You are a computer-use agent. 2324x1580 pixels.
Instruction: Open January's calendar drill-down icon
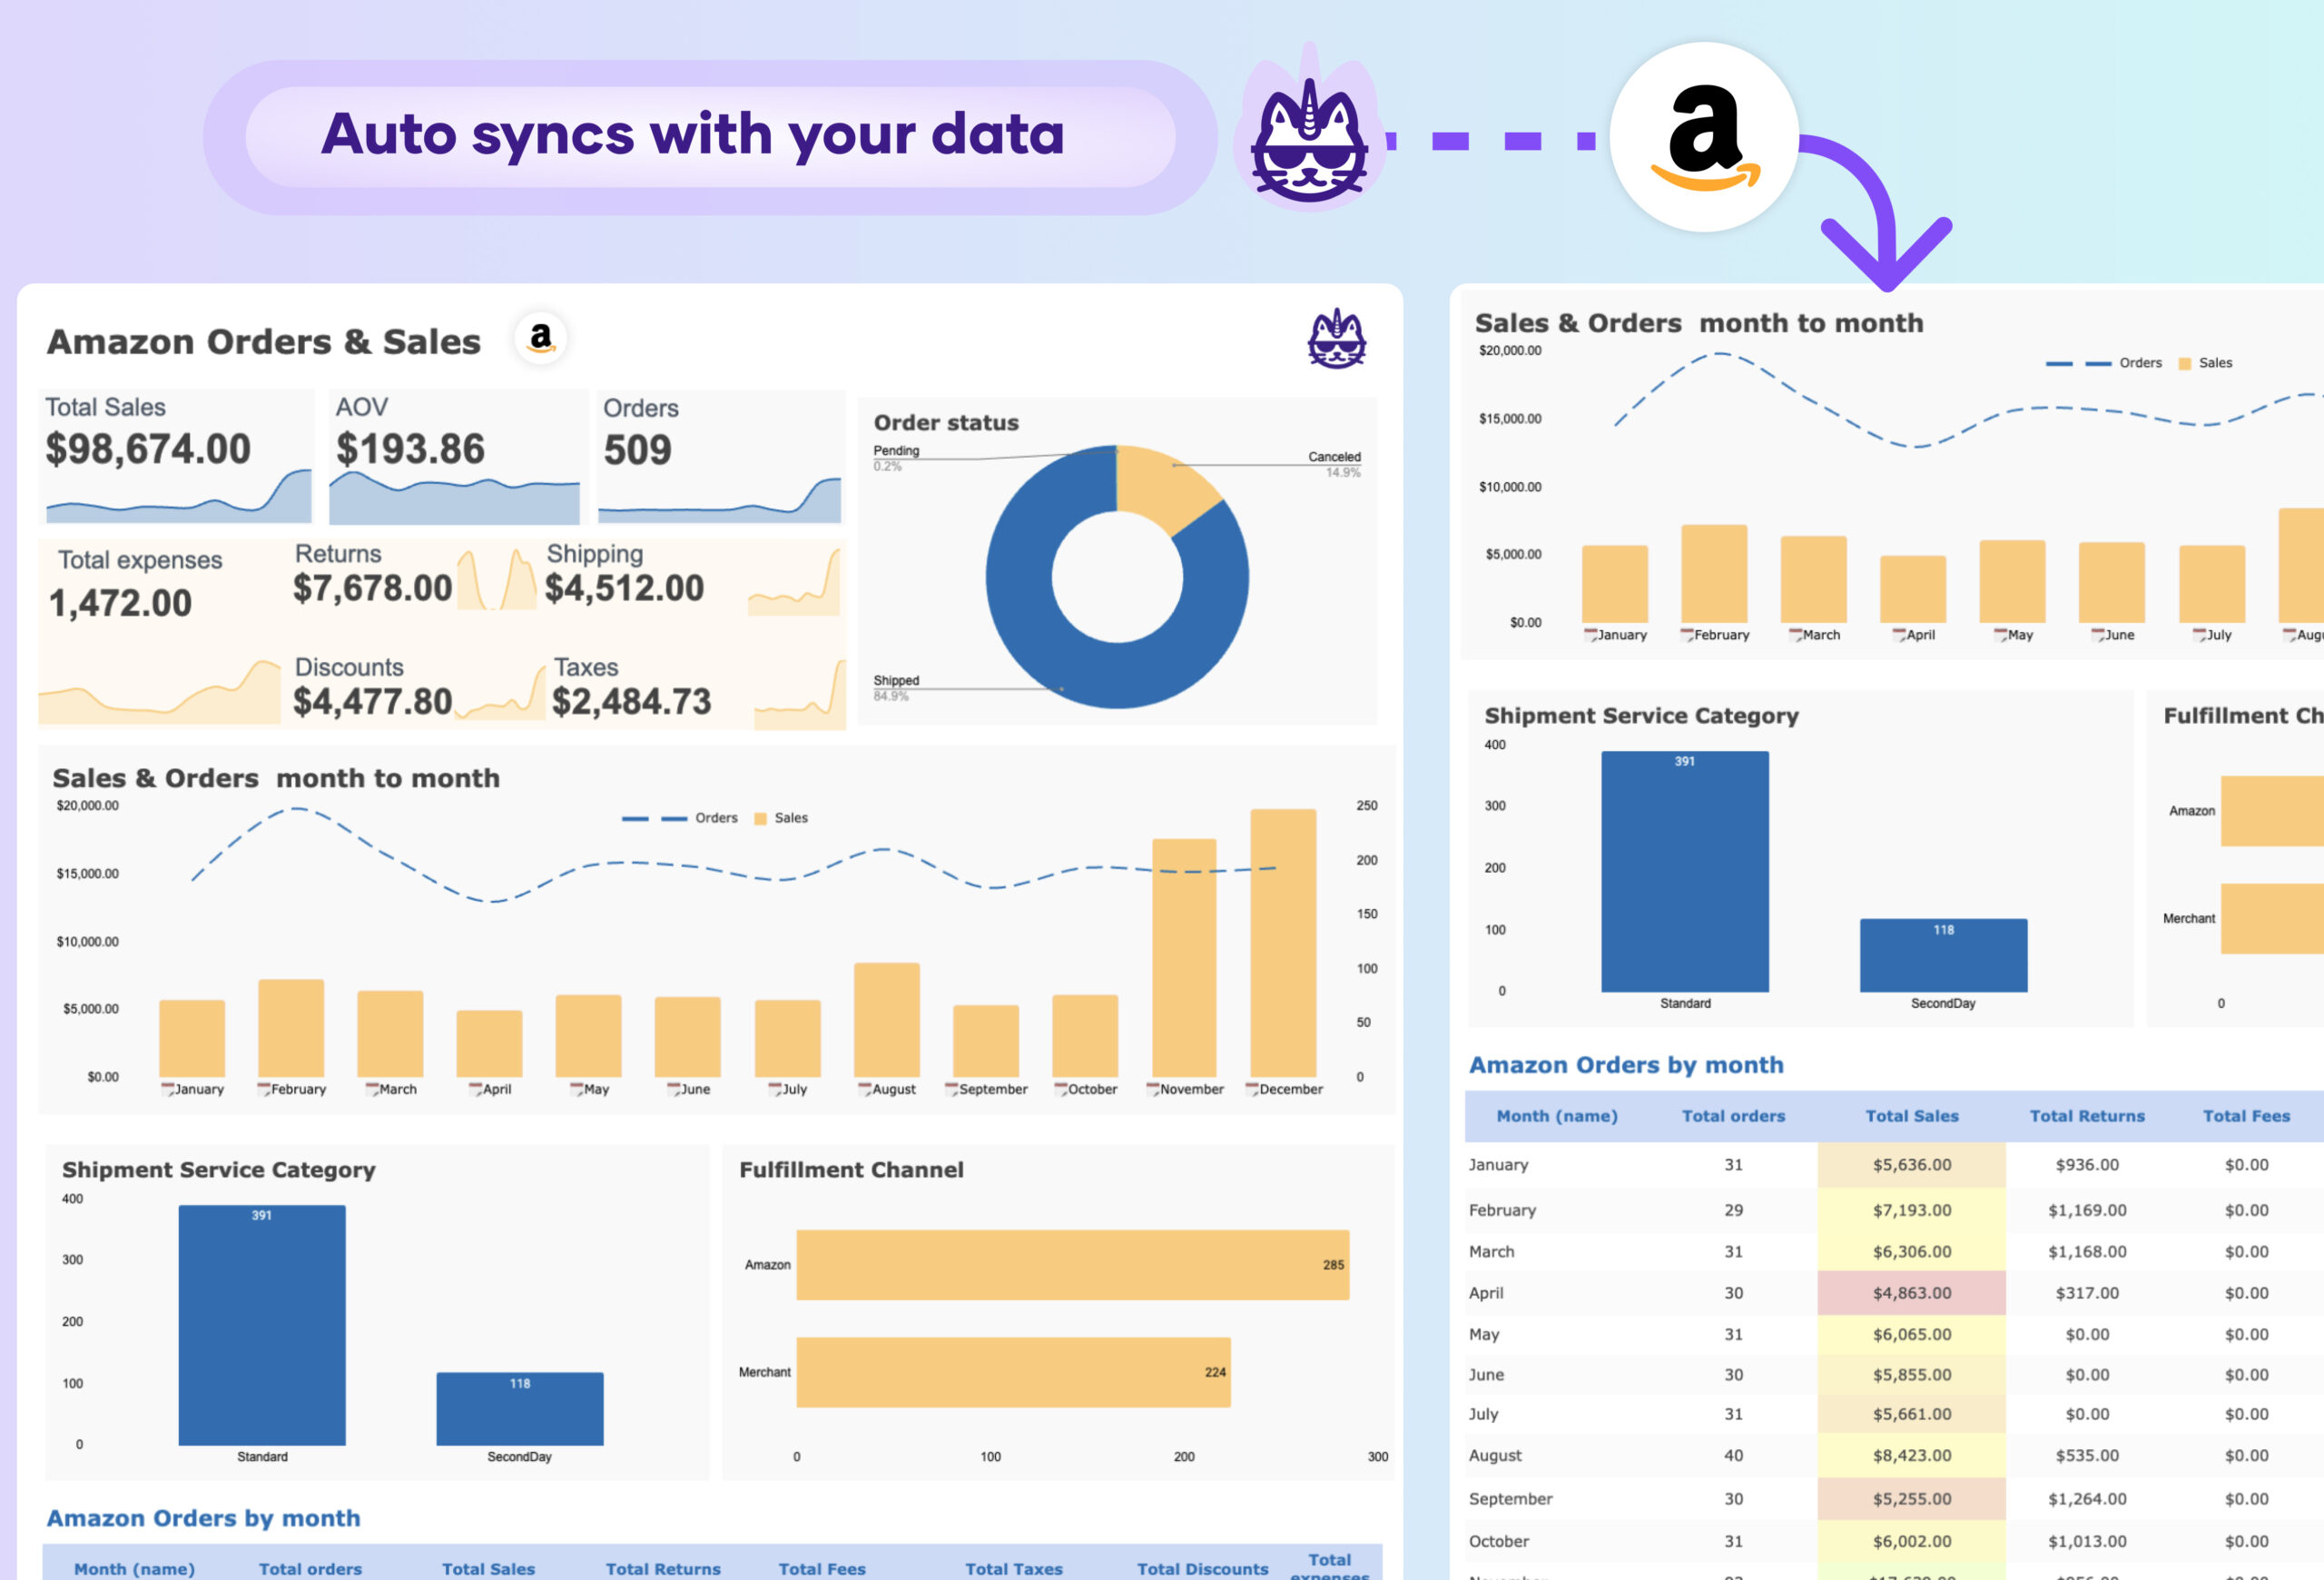point(169,1089)
